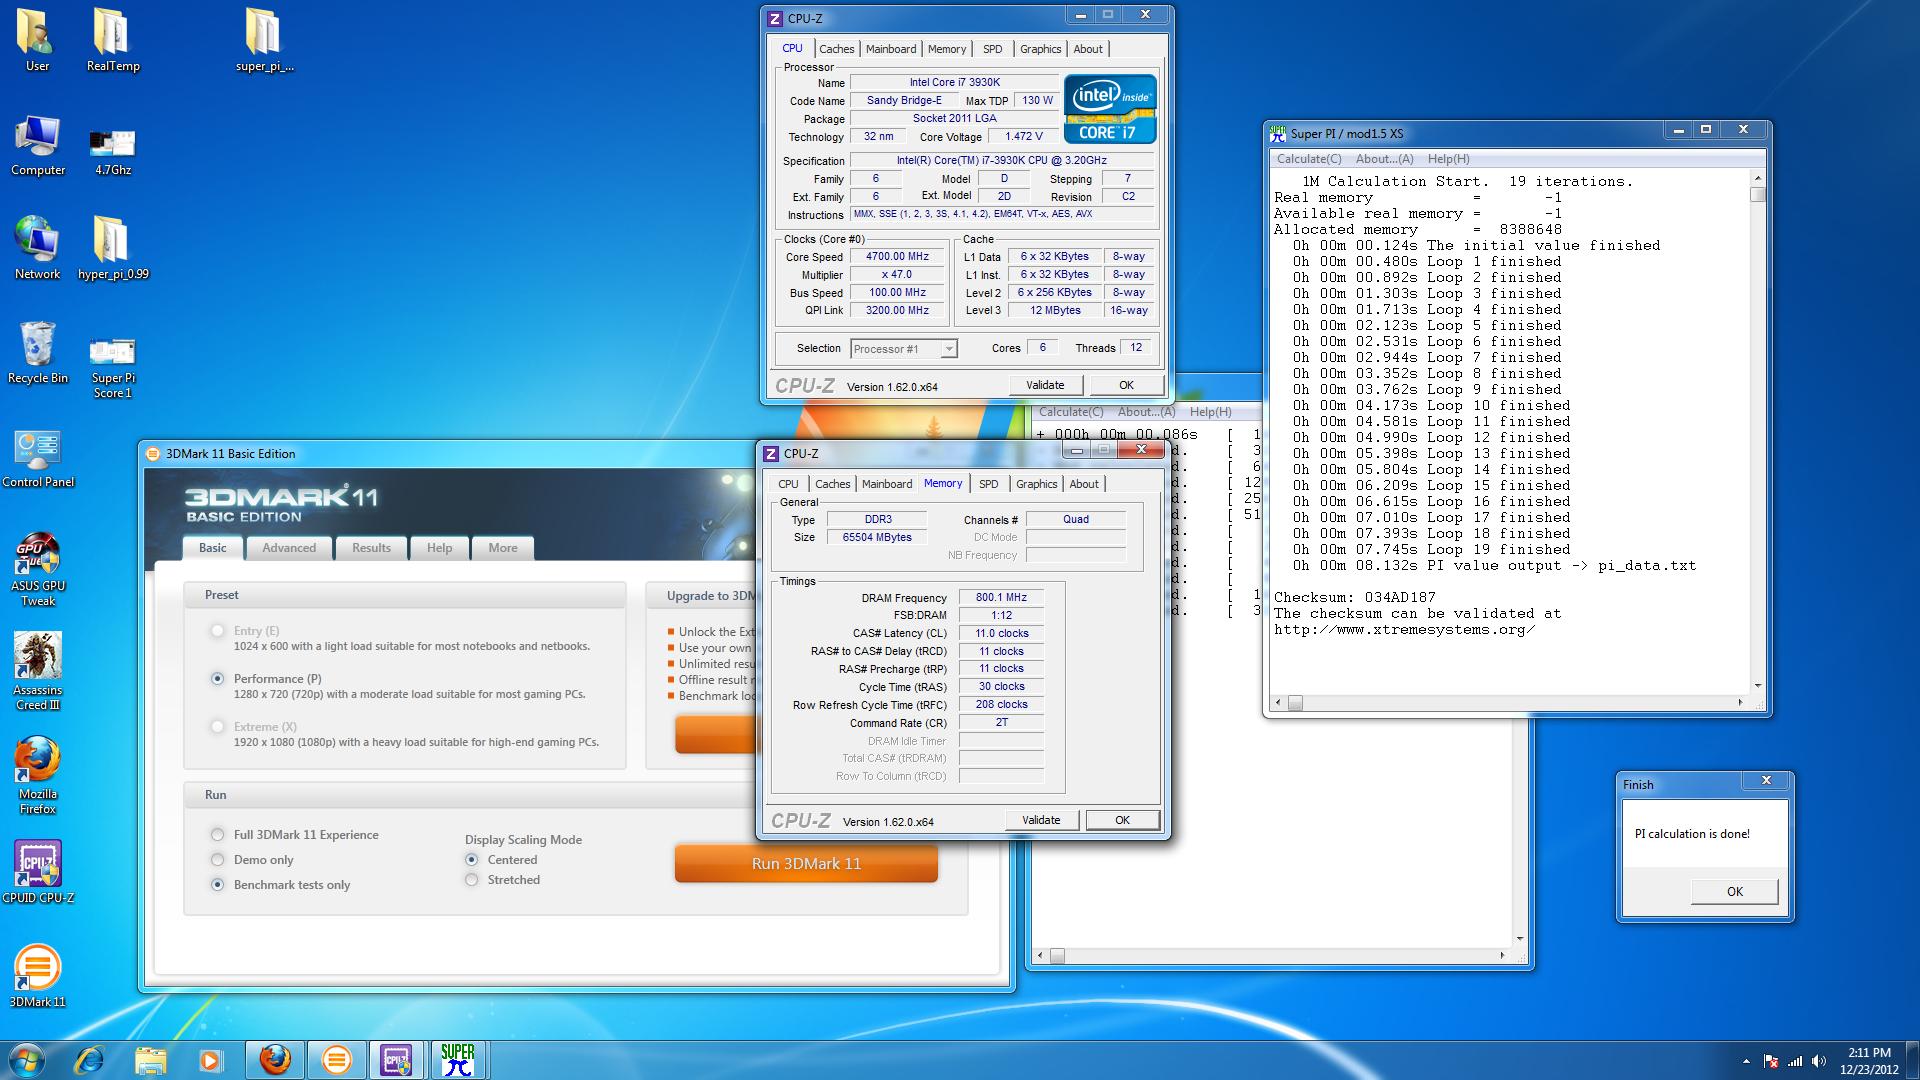This screenshot has height=1080, width=1920.
Task: Launch Assassins Creed III shortcut
Action: pos(38,670)
